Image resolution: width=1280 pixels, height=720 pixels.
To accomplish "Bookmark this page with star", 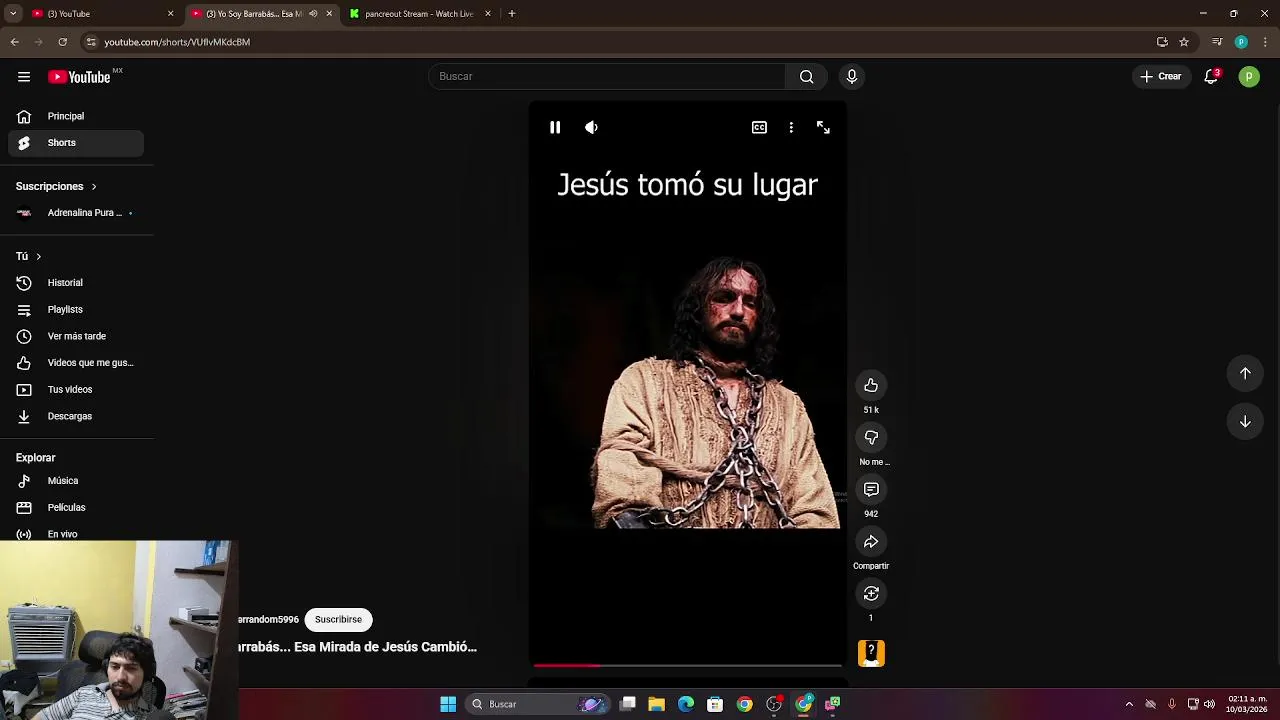I will [x=1184, y=42].
